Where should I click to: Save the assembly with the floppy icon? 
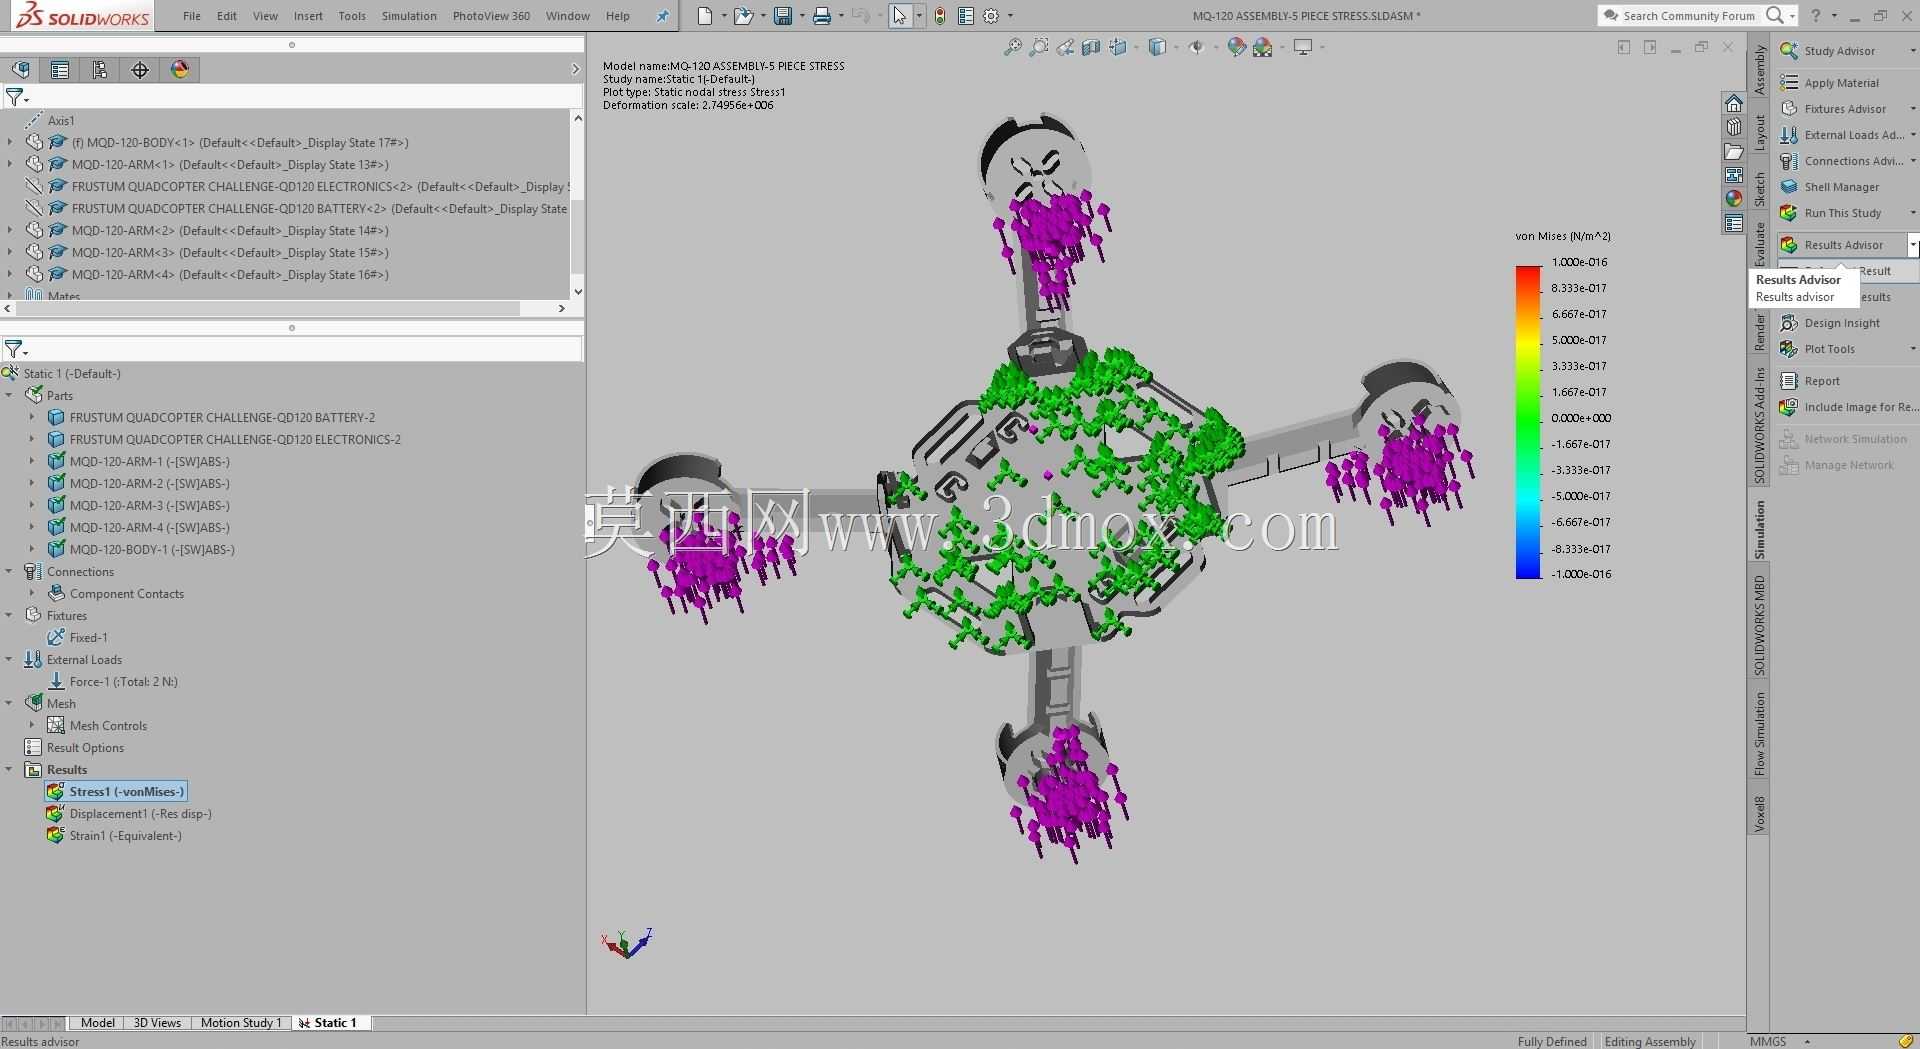coord(783,16)
